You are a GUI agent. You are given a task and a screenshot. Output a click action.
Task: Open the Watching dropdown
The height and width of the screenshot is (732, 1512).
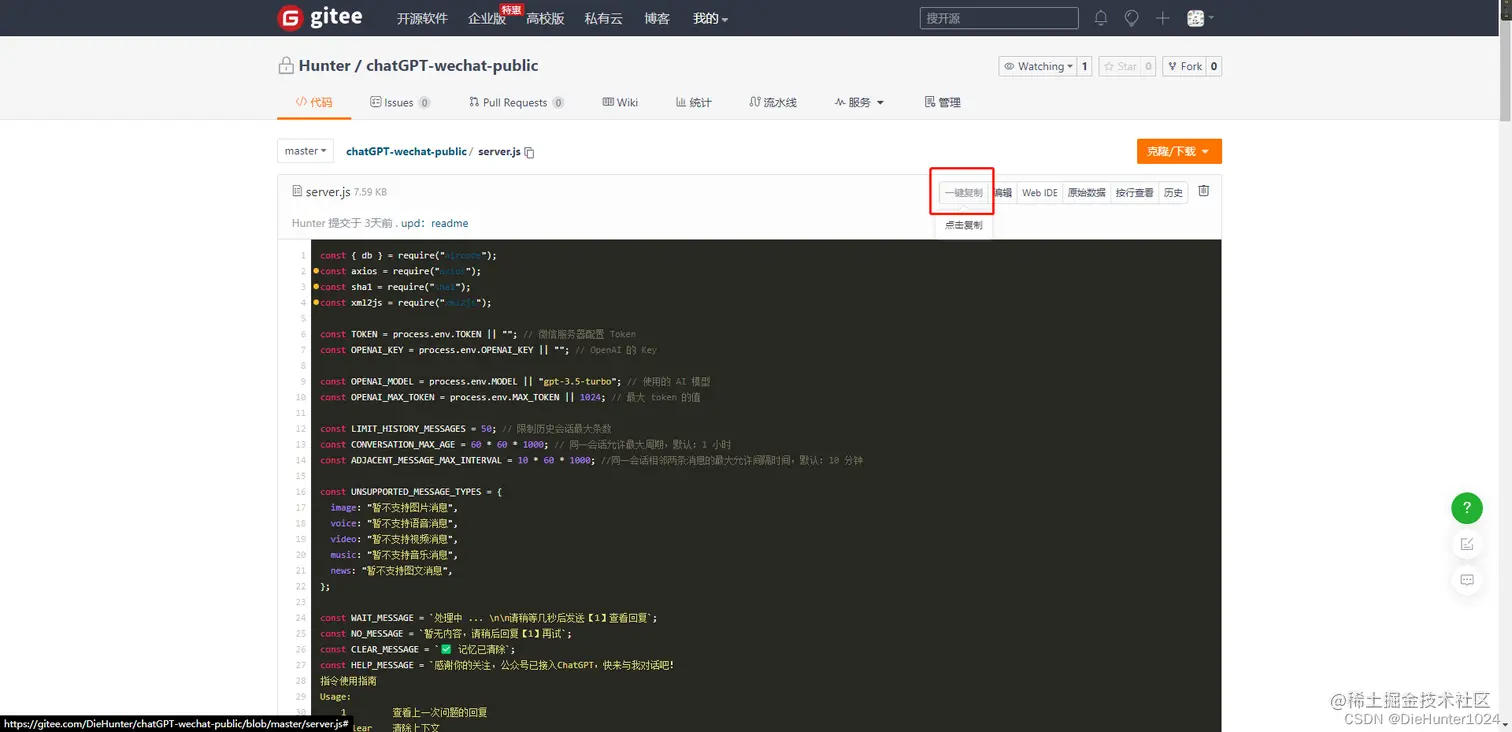pyautogui.click(x=1038, y=66)
